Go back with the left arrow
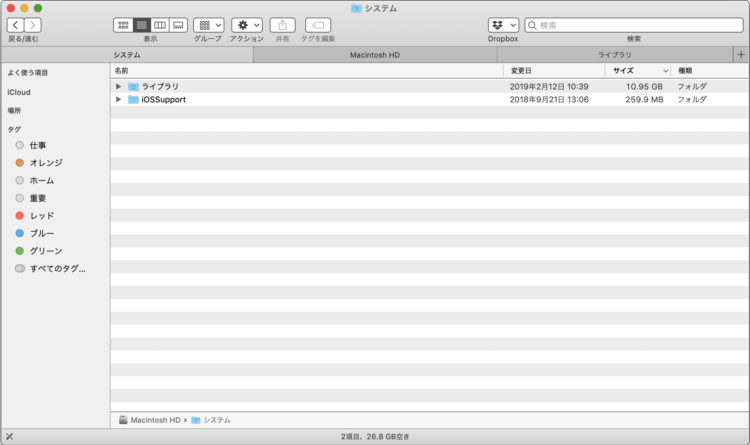This screenshot has width=750, height=445. click(15, 25)
